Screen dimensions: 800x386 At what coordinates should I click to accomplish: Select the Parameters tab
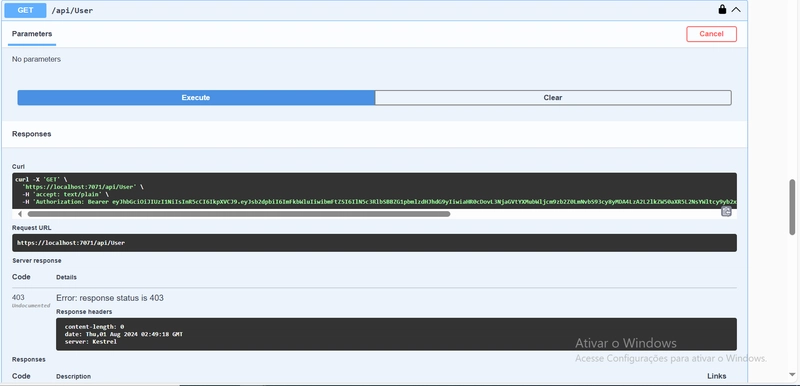[x=32, y=34]
